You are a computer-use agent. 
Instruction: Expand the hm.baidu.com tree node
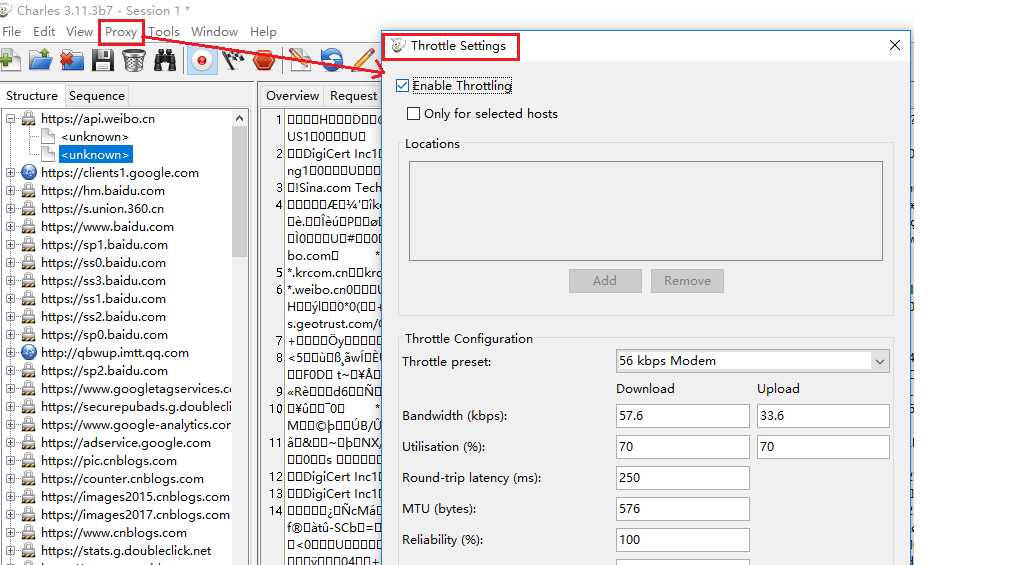[x=10, y=191]
